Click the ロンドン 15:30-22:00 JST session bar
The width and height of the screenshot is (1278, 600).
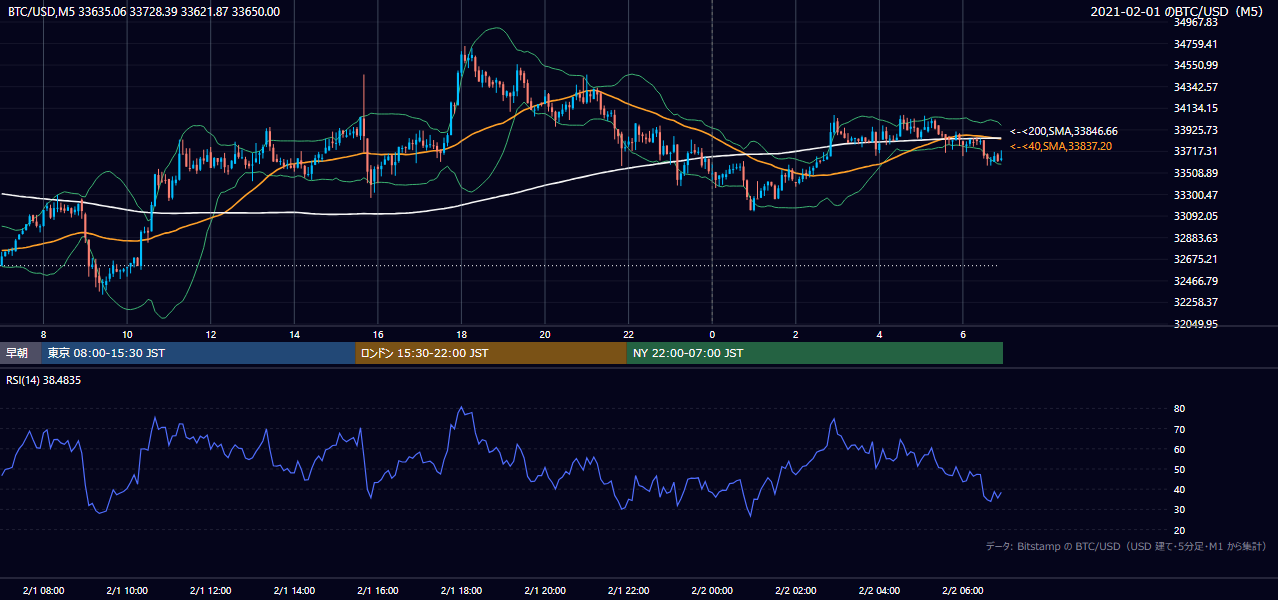click(491, 353)
